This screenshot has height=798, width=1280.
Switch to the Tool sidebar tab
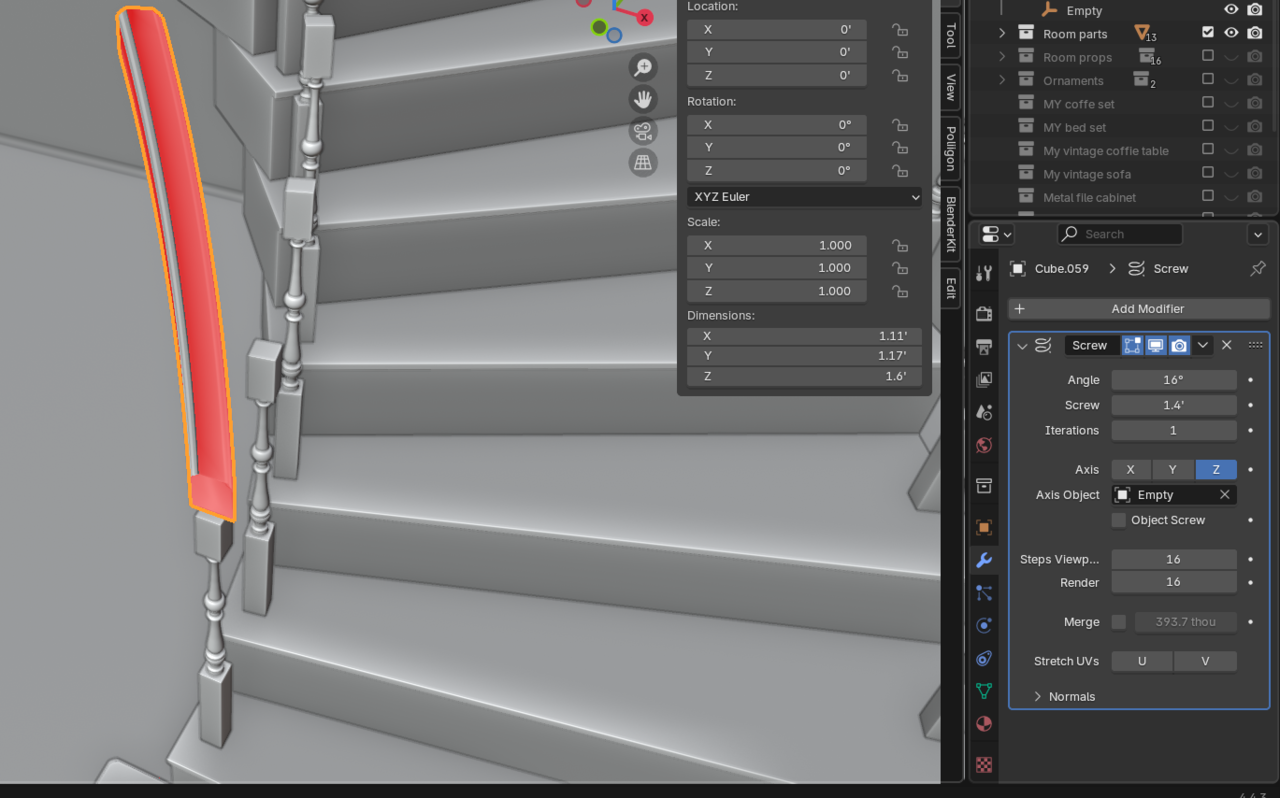[951, 35]
